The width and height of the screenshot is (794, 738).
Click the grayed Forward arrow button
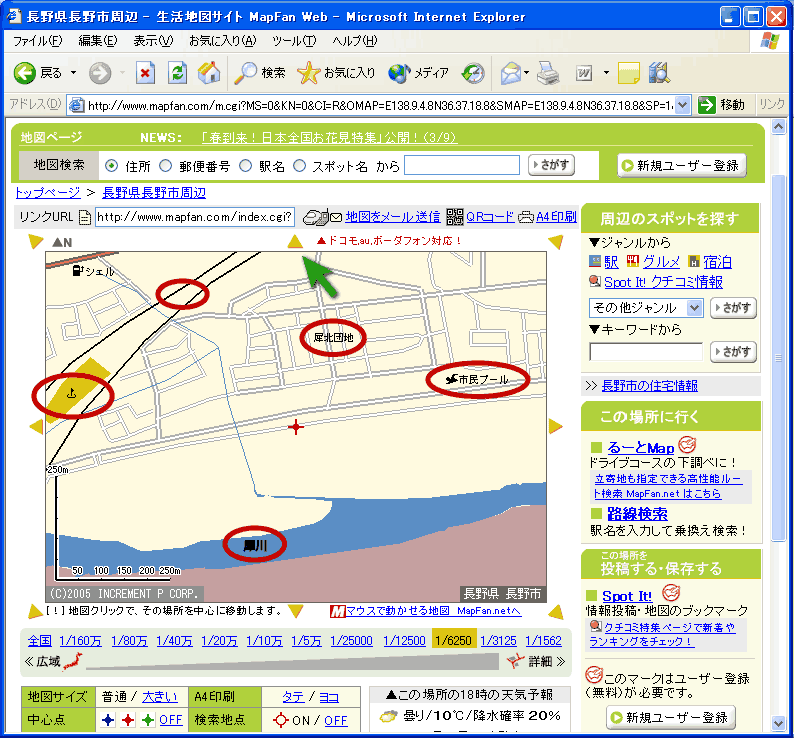click(100, 73)
